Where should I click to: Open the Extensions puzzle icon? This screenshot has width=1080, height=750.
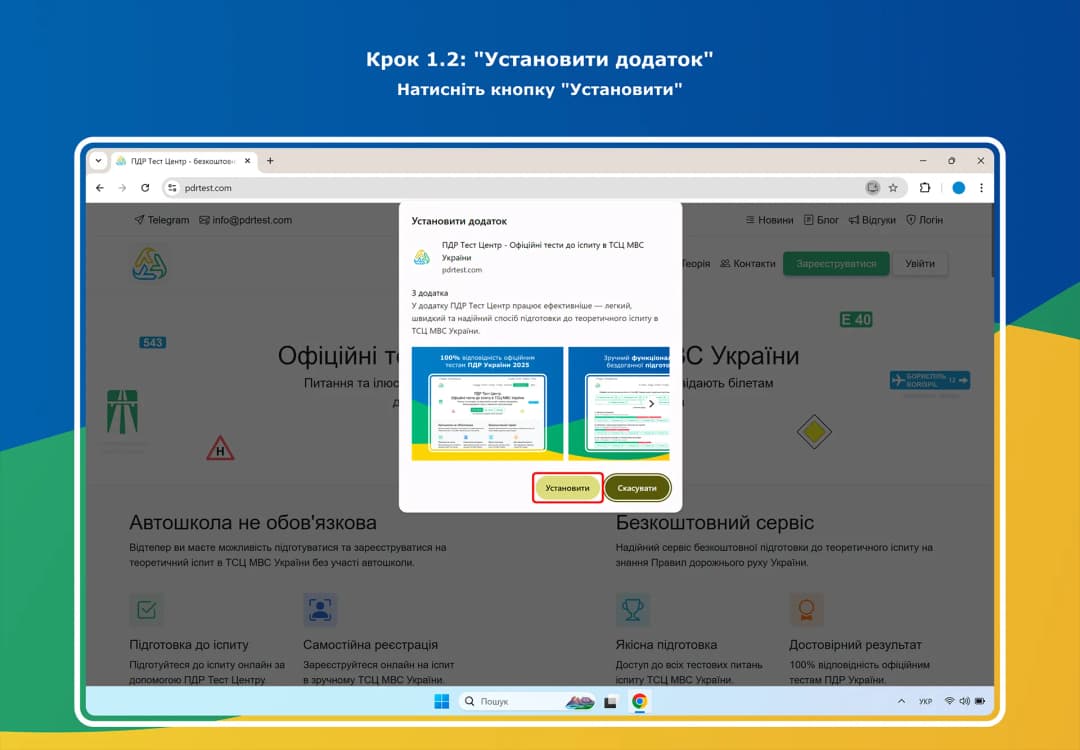click(x=924, y=187)
